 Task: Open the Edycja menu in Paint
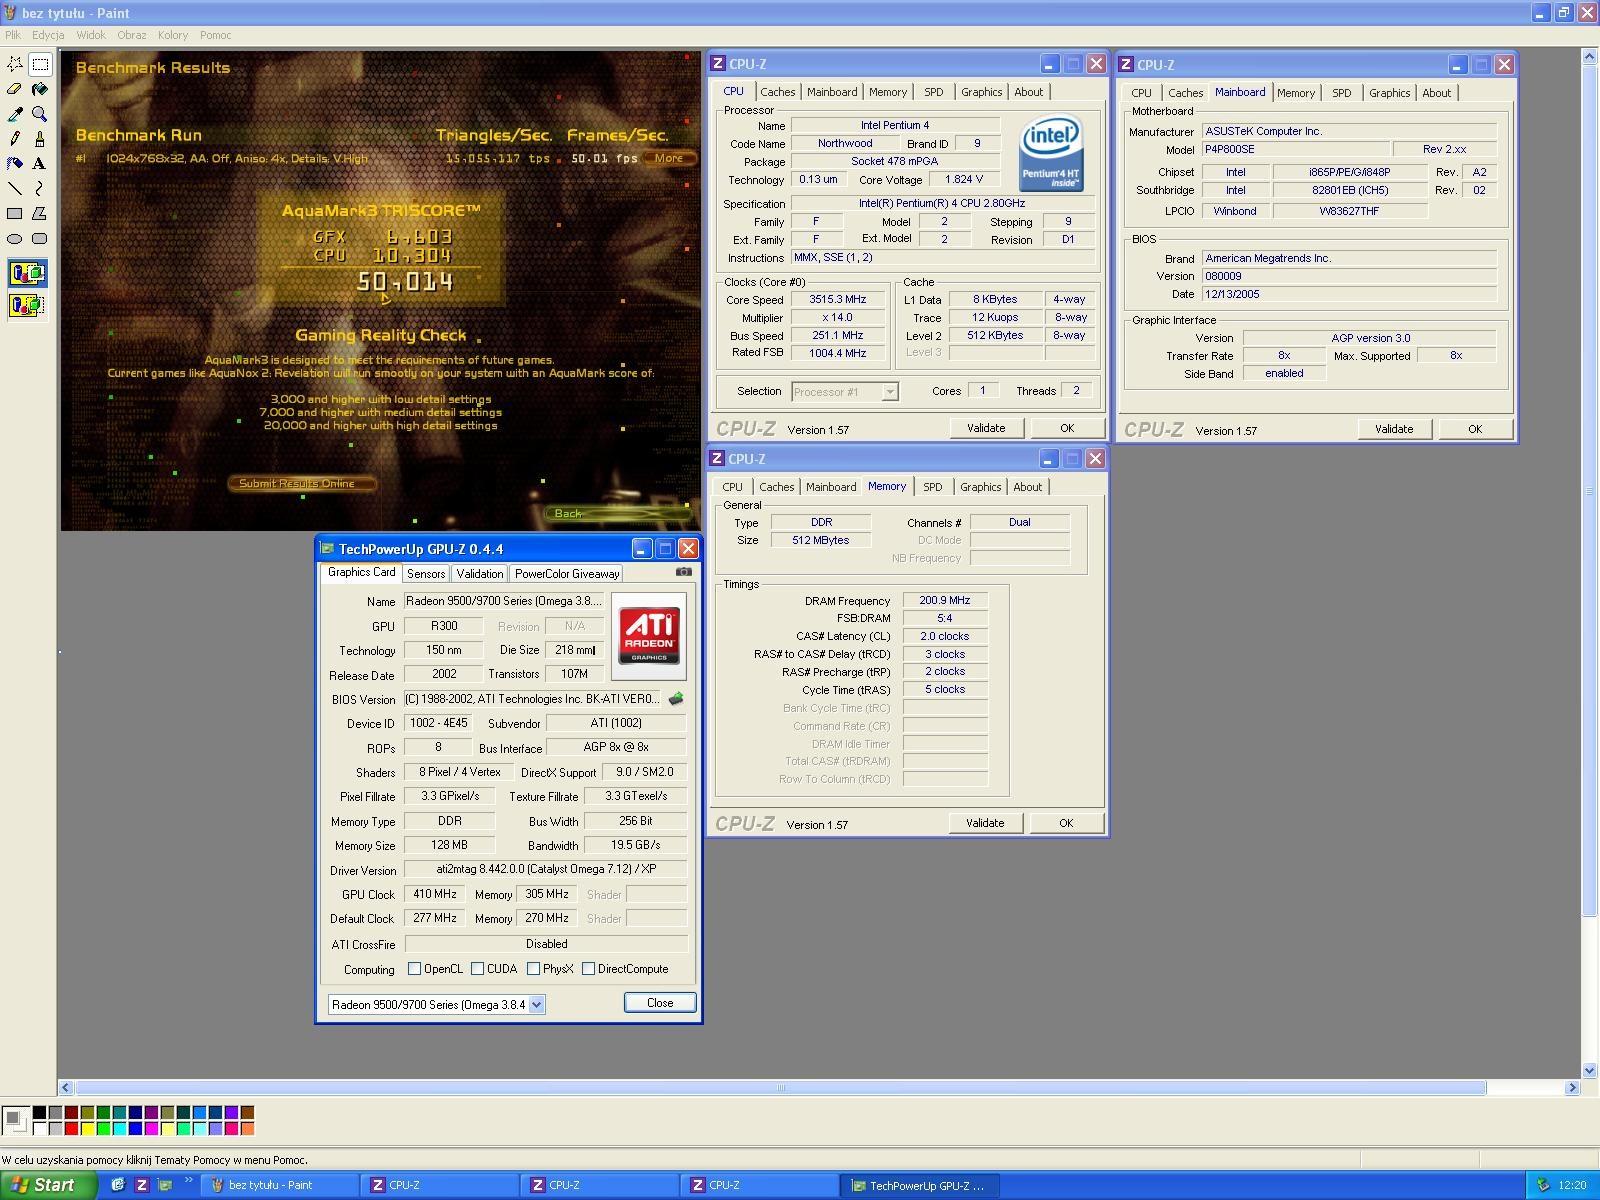click(48, 35)
